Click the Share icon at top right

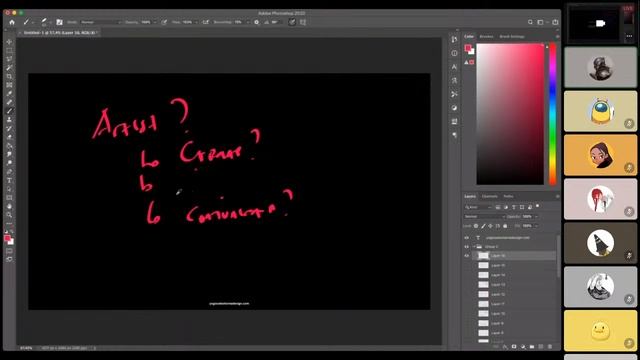555,22
